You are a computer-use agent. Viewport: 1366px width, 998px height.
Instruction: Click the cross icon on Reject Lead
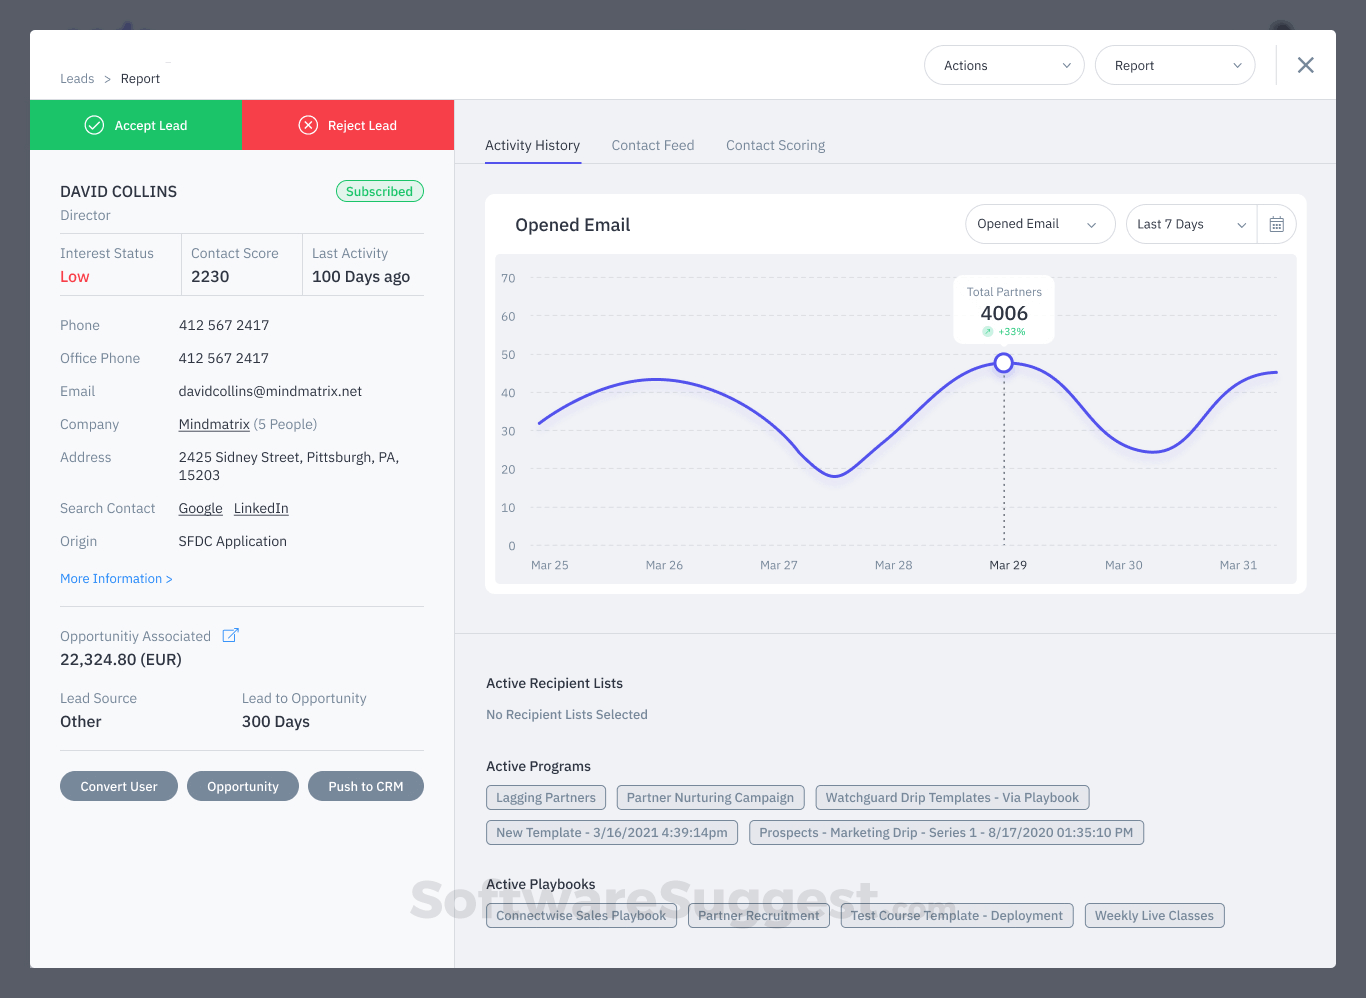click(307, 125)
